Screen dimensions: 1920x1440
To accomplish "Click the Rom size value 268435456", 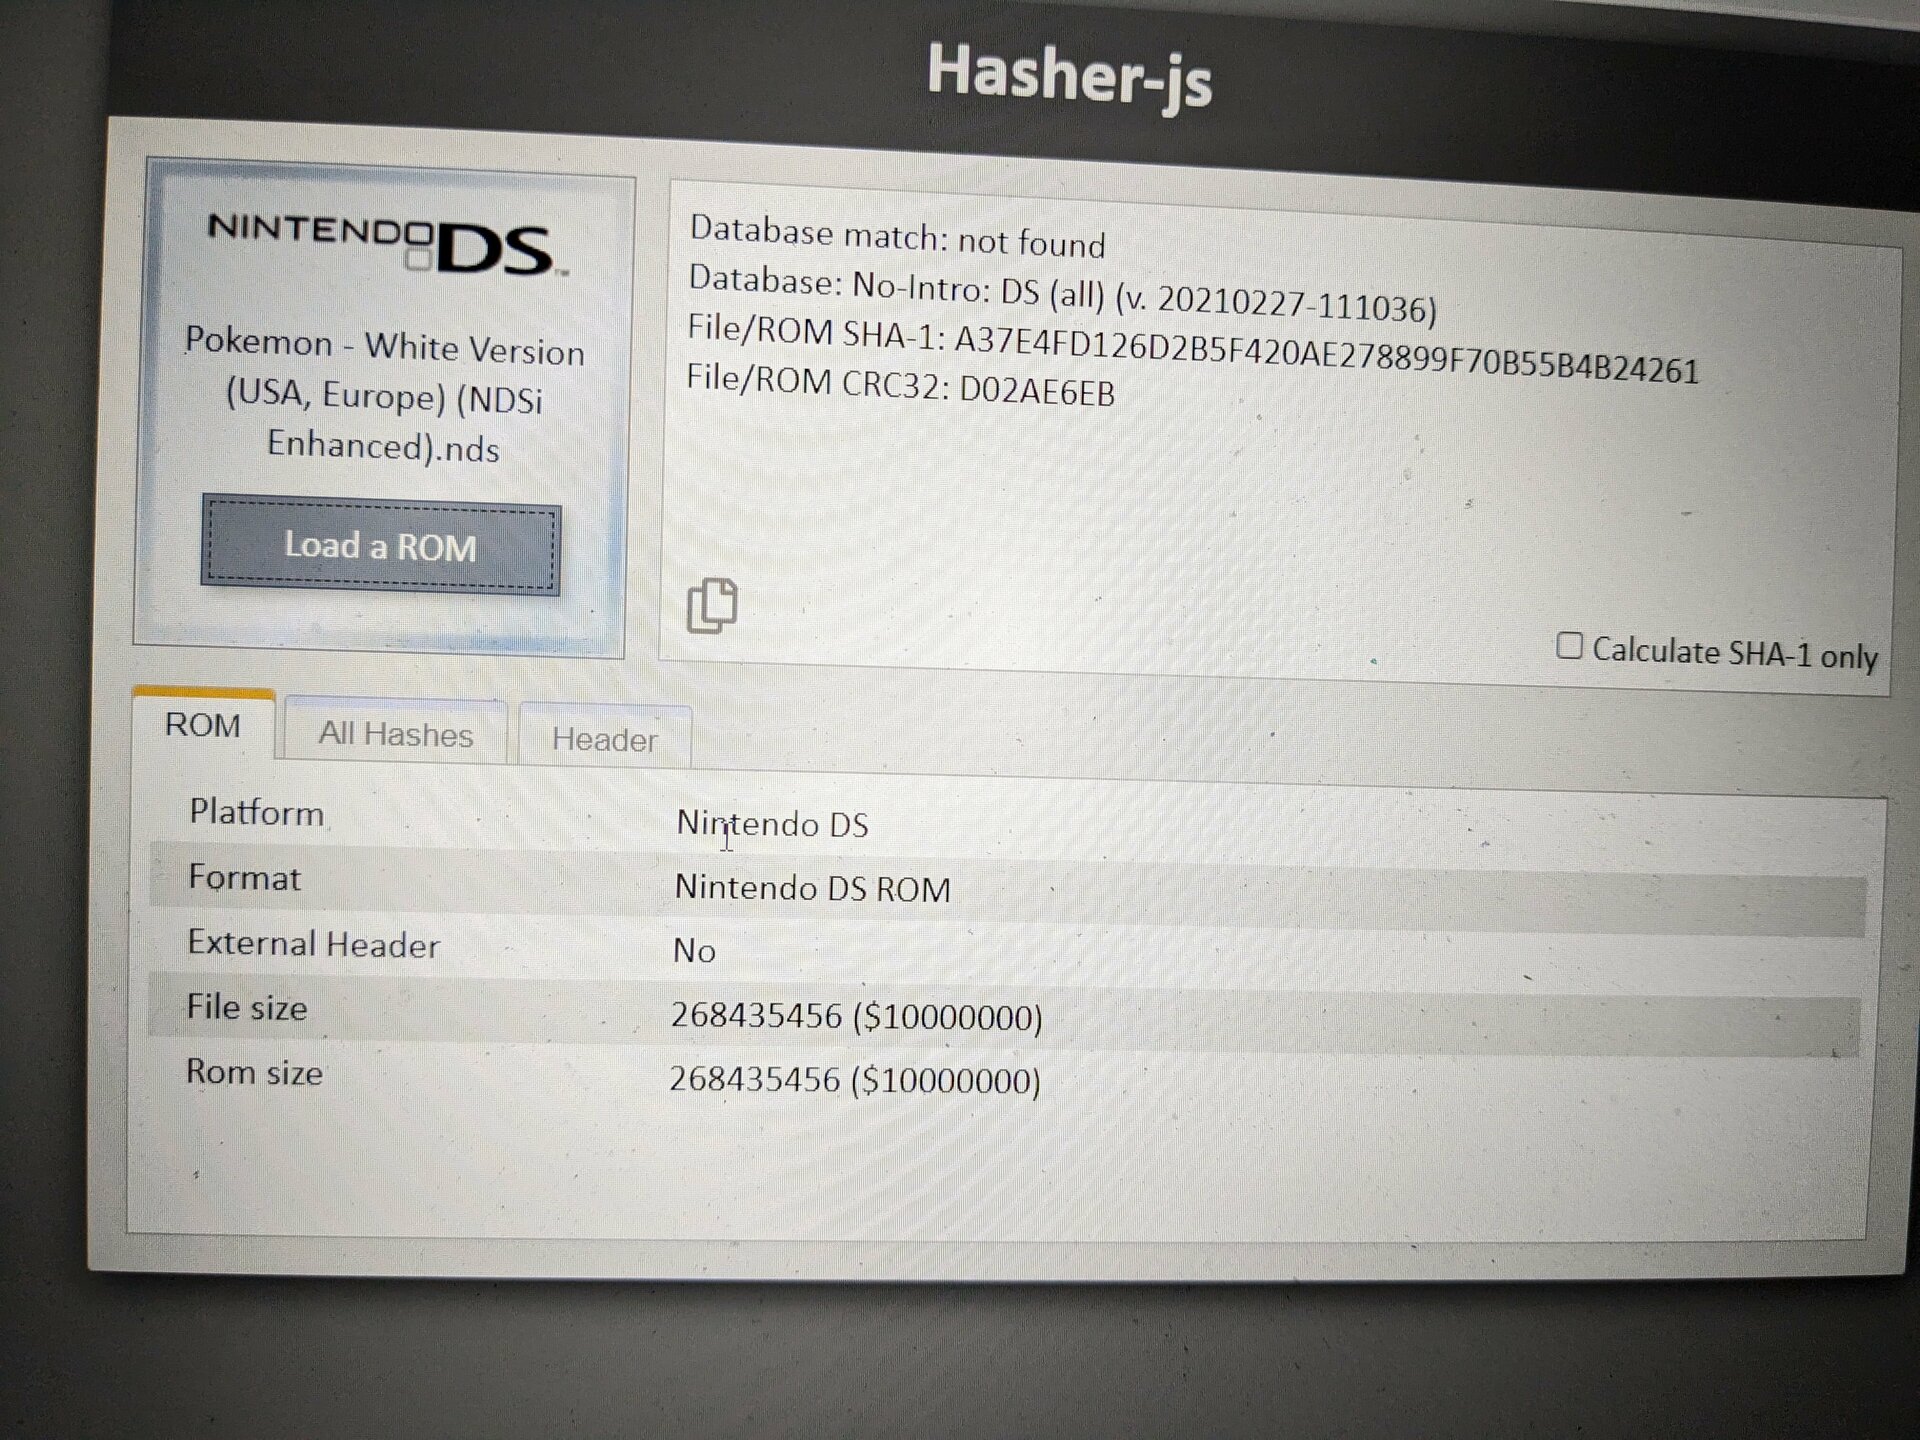I will coord(854,1080).
